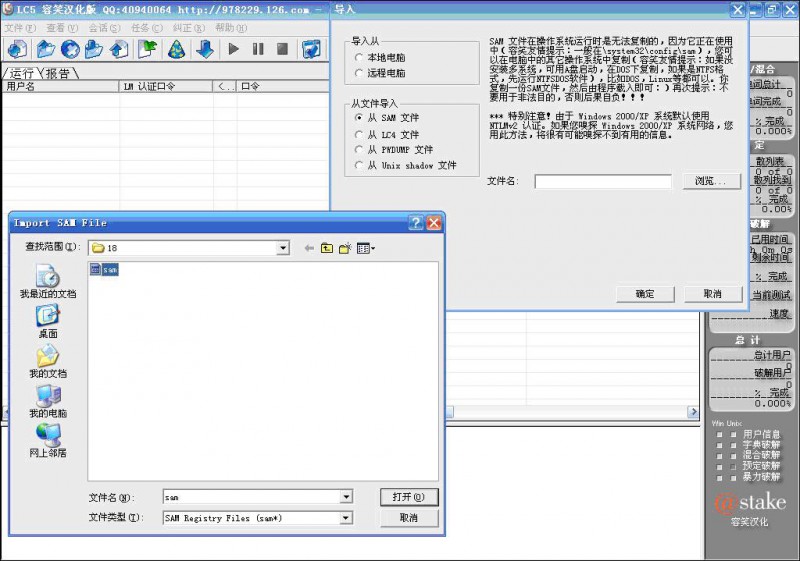Open Network Neighborhood (网上邻居) in places bar
Screen dimensions: 800x561
48,441
